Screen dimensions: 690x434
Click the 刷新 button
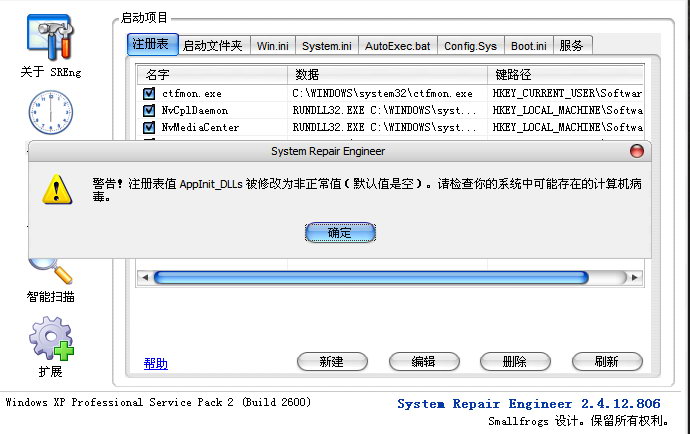[607, 362]
